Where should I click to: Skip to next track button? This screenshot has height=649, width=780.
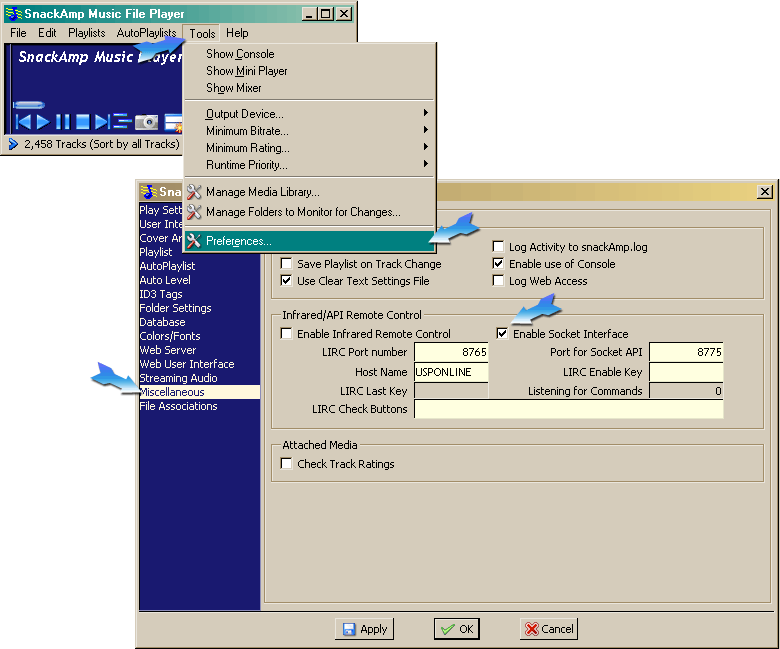tap(102, 121)
